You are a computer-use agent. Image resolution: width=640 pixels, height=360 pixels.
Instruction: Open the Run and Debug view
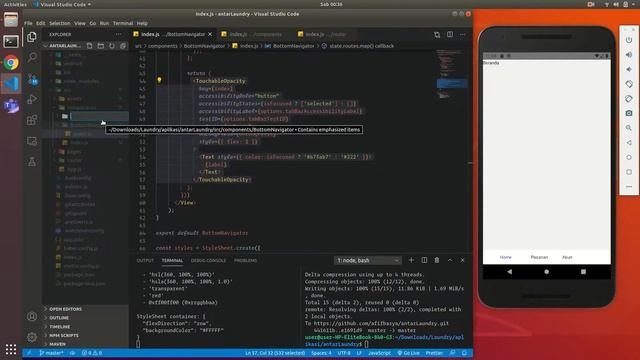(x=32, y=99)
